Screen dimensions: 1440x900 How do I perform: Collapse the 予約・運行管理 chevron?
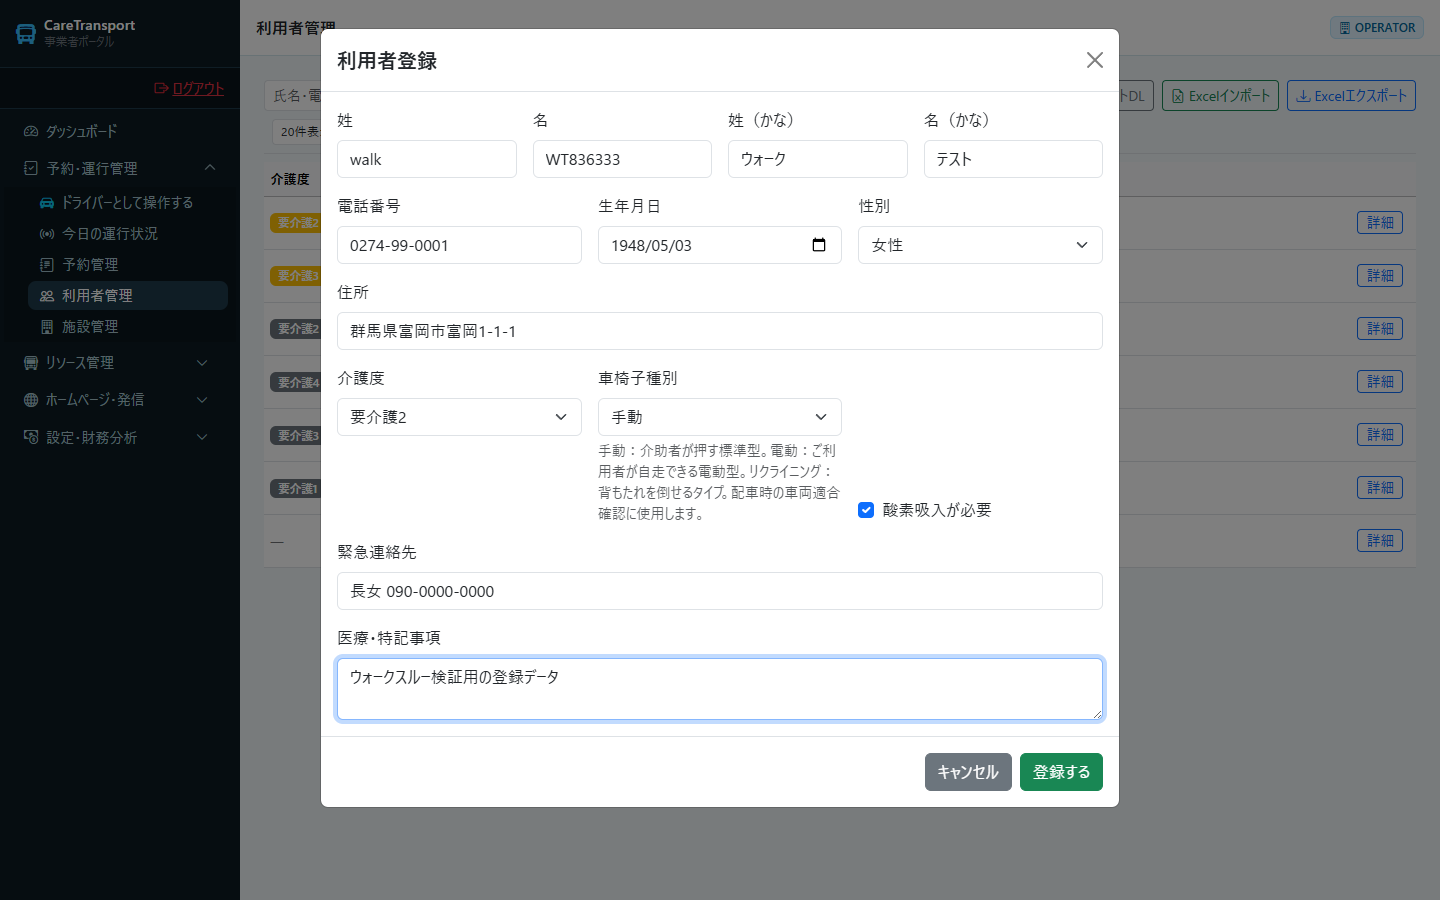(209, 167)
